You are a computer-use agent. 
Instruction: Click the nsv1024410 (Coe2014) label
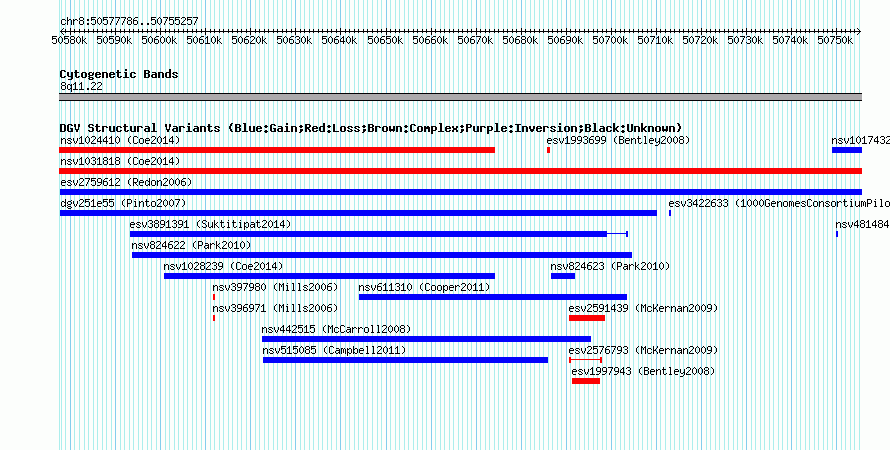coord(120,140)
